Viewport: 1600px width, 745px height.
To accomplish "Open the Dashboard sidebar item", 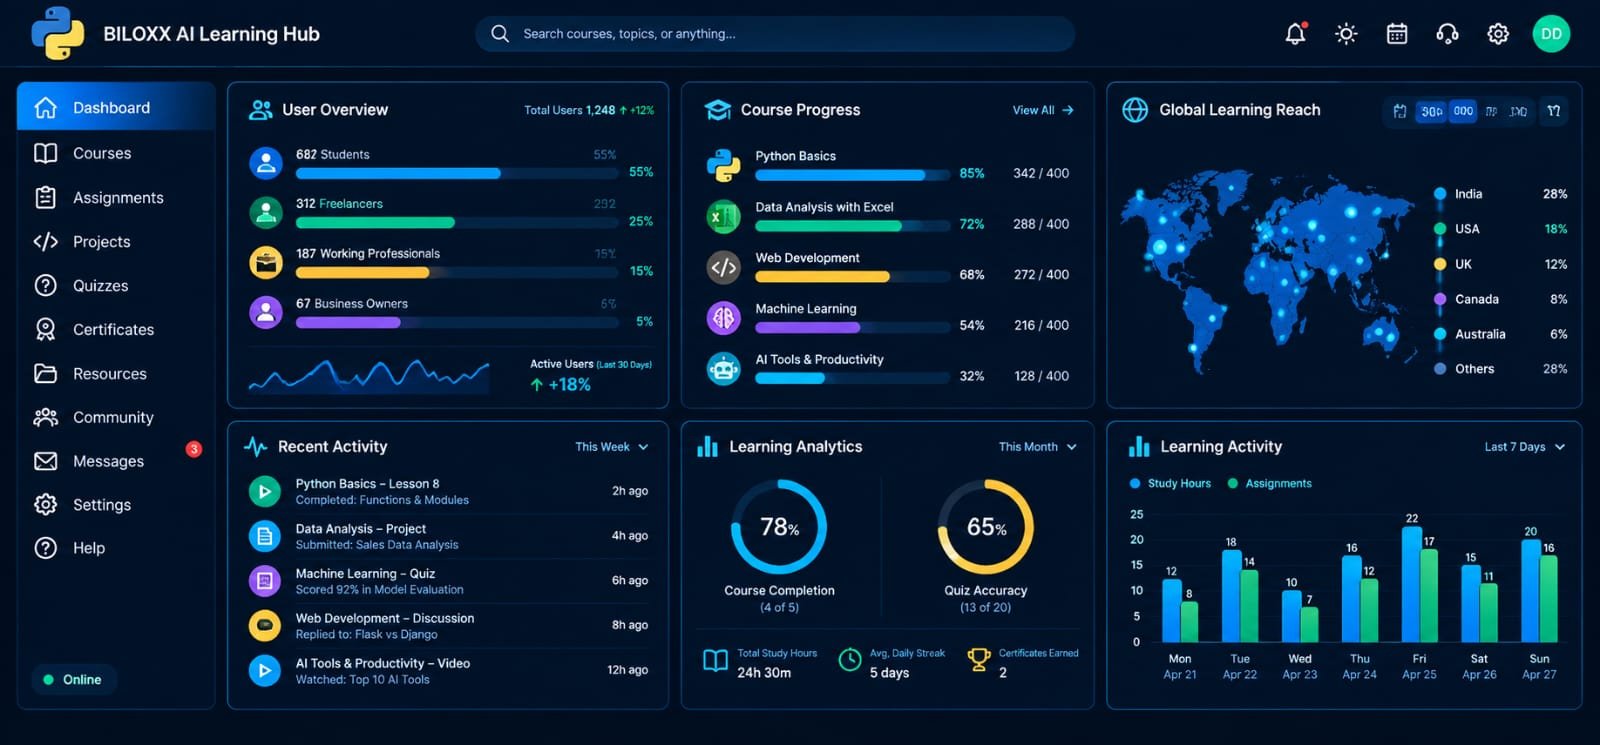I will (115, 107).
